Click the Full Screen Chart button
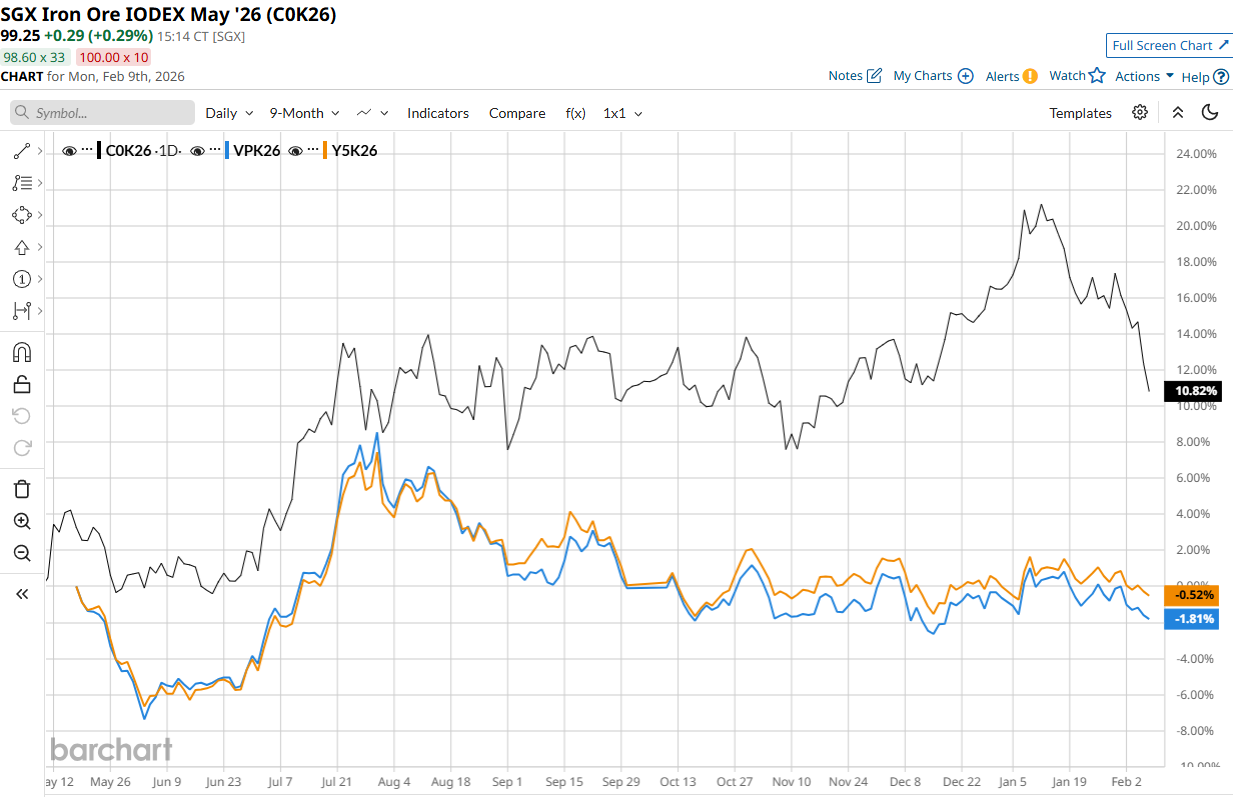Image resolution: width=1233 pixels, height=797 pixels. pyautogui.click(x=1168, y=45)
